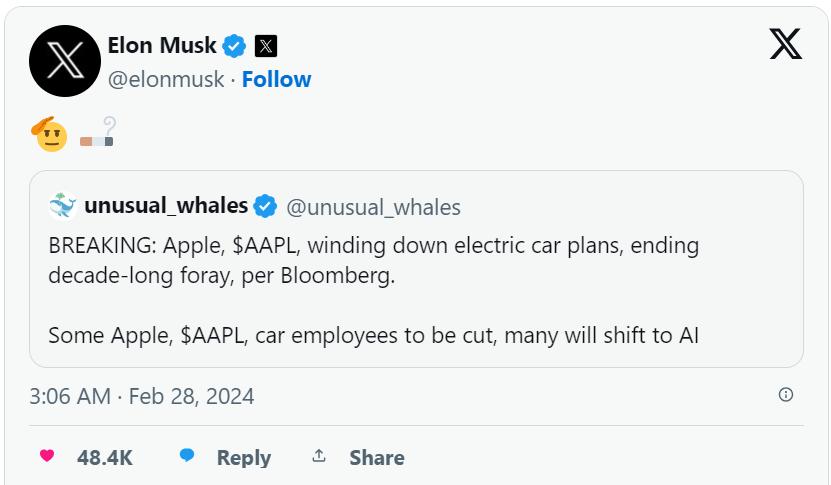Open X via the top-right logo
The image size is (831, 485).
click(785, 44)
